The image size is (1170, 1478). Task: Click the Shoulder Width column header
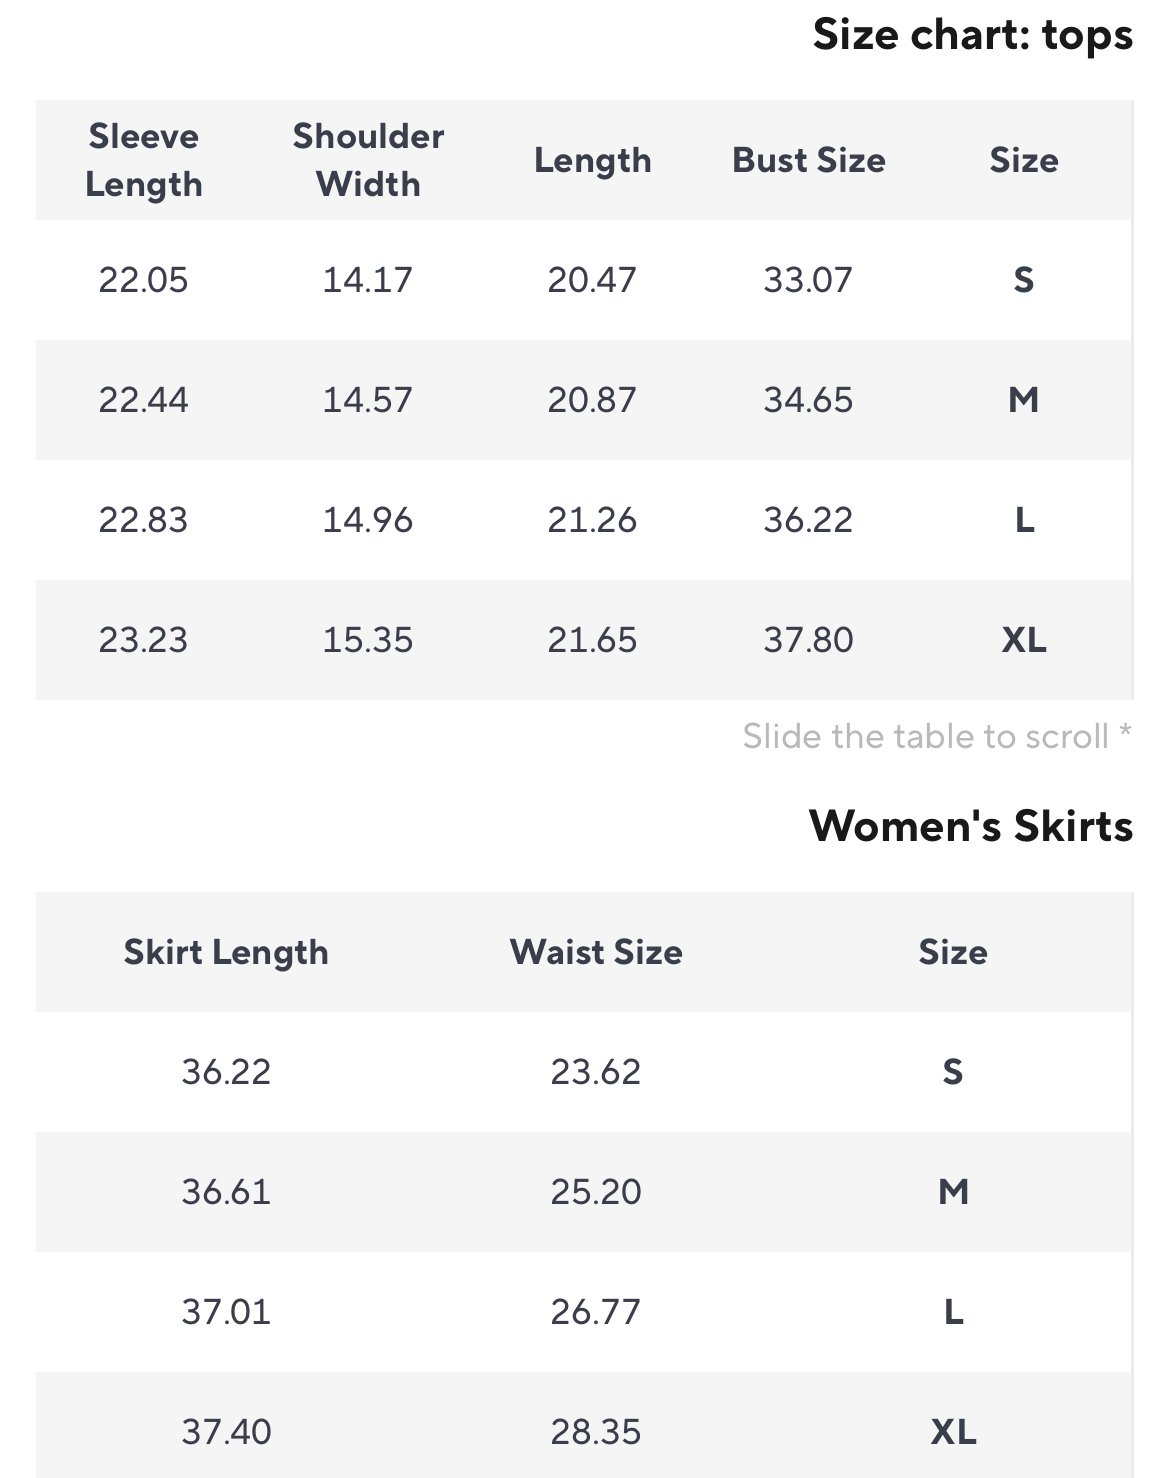[x=368, y=160]
